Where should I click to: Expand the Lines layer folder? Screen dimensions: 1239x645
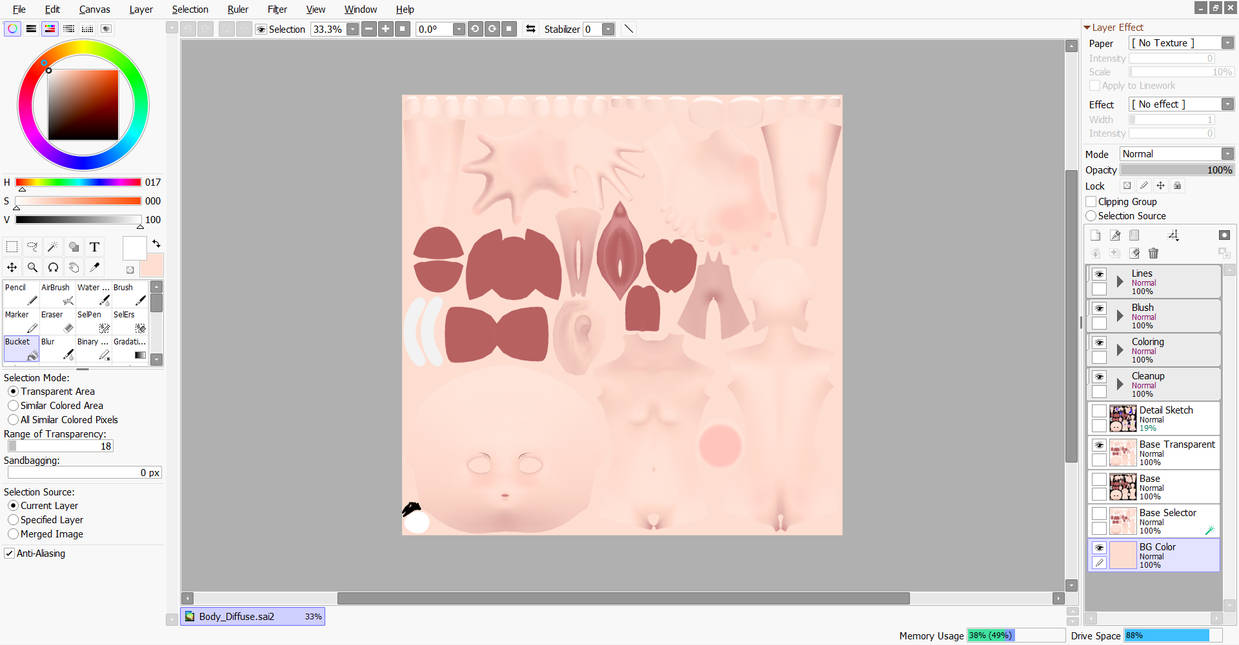click(1120, 282)
